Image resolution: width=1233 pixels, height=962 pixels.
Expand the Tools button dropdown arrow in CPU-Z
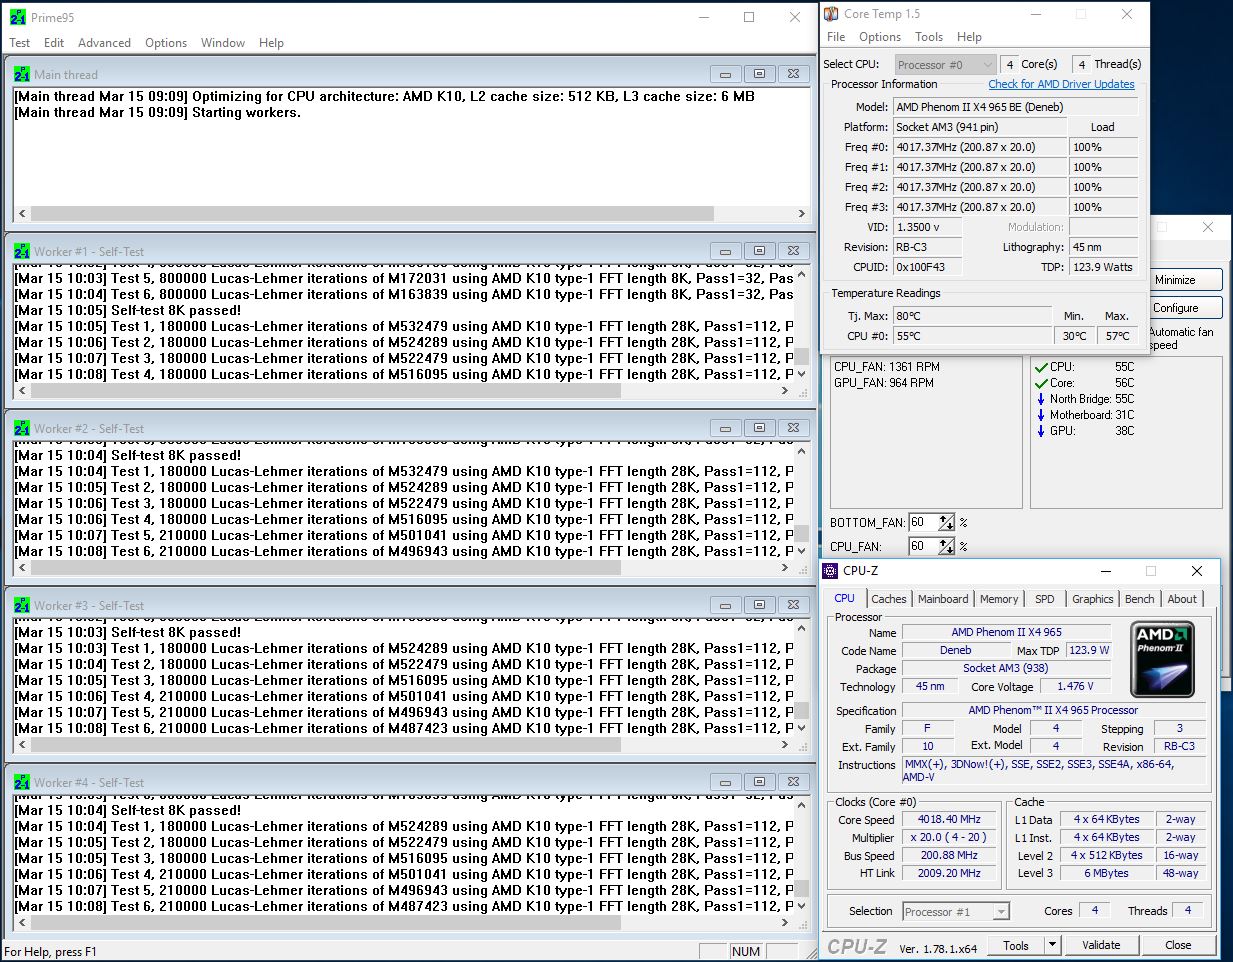[1052, 945]
